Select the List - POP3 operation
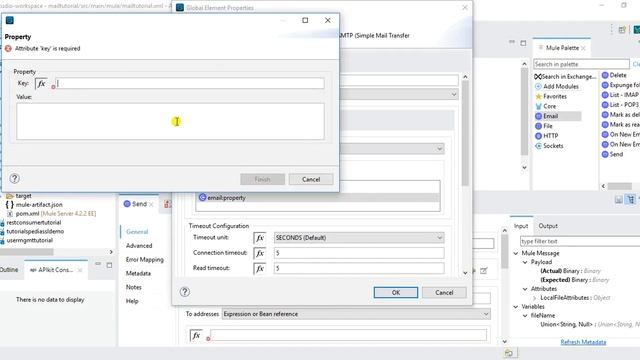The width and height of the screenshot is (640, 360). (x=620, y=104)
